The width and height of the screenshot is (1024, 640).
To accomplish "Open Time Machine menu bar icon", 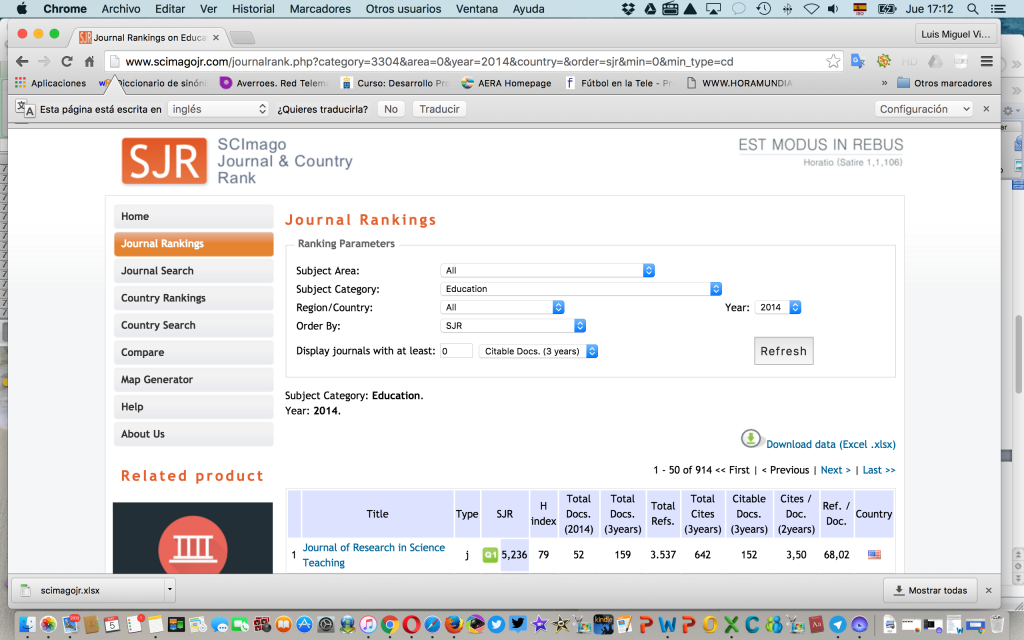I will tap(763, 9).
